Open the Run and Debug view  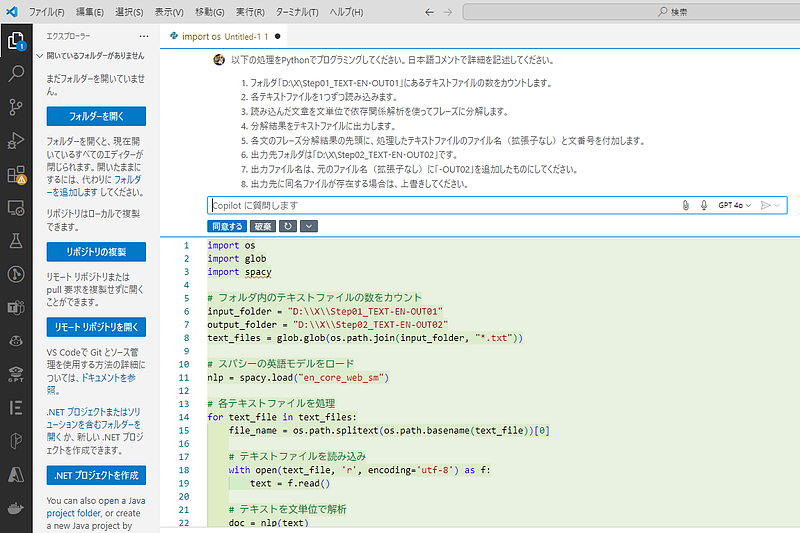pyautogui.click(x=16, y=140)
